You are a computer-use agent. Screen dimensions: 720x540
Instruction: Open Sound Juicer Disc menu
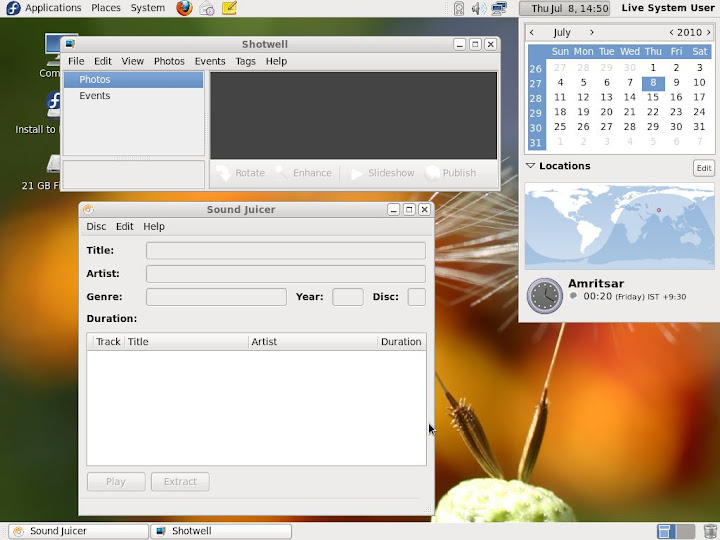click(x=96, y=226)
